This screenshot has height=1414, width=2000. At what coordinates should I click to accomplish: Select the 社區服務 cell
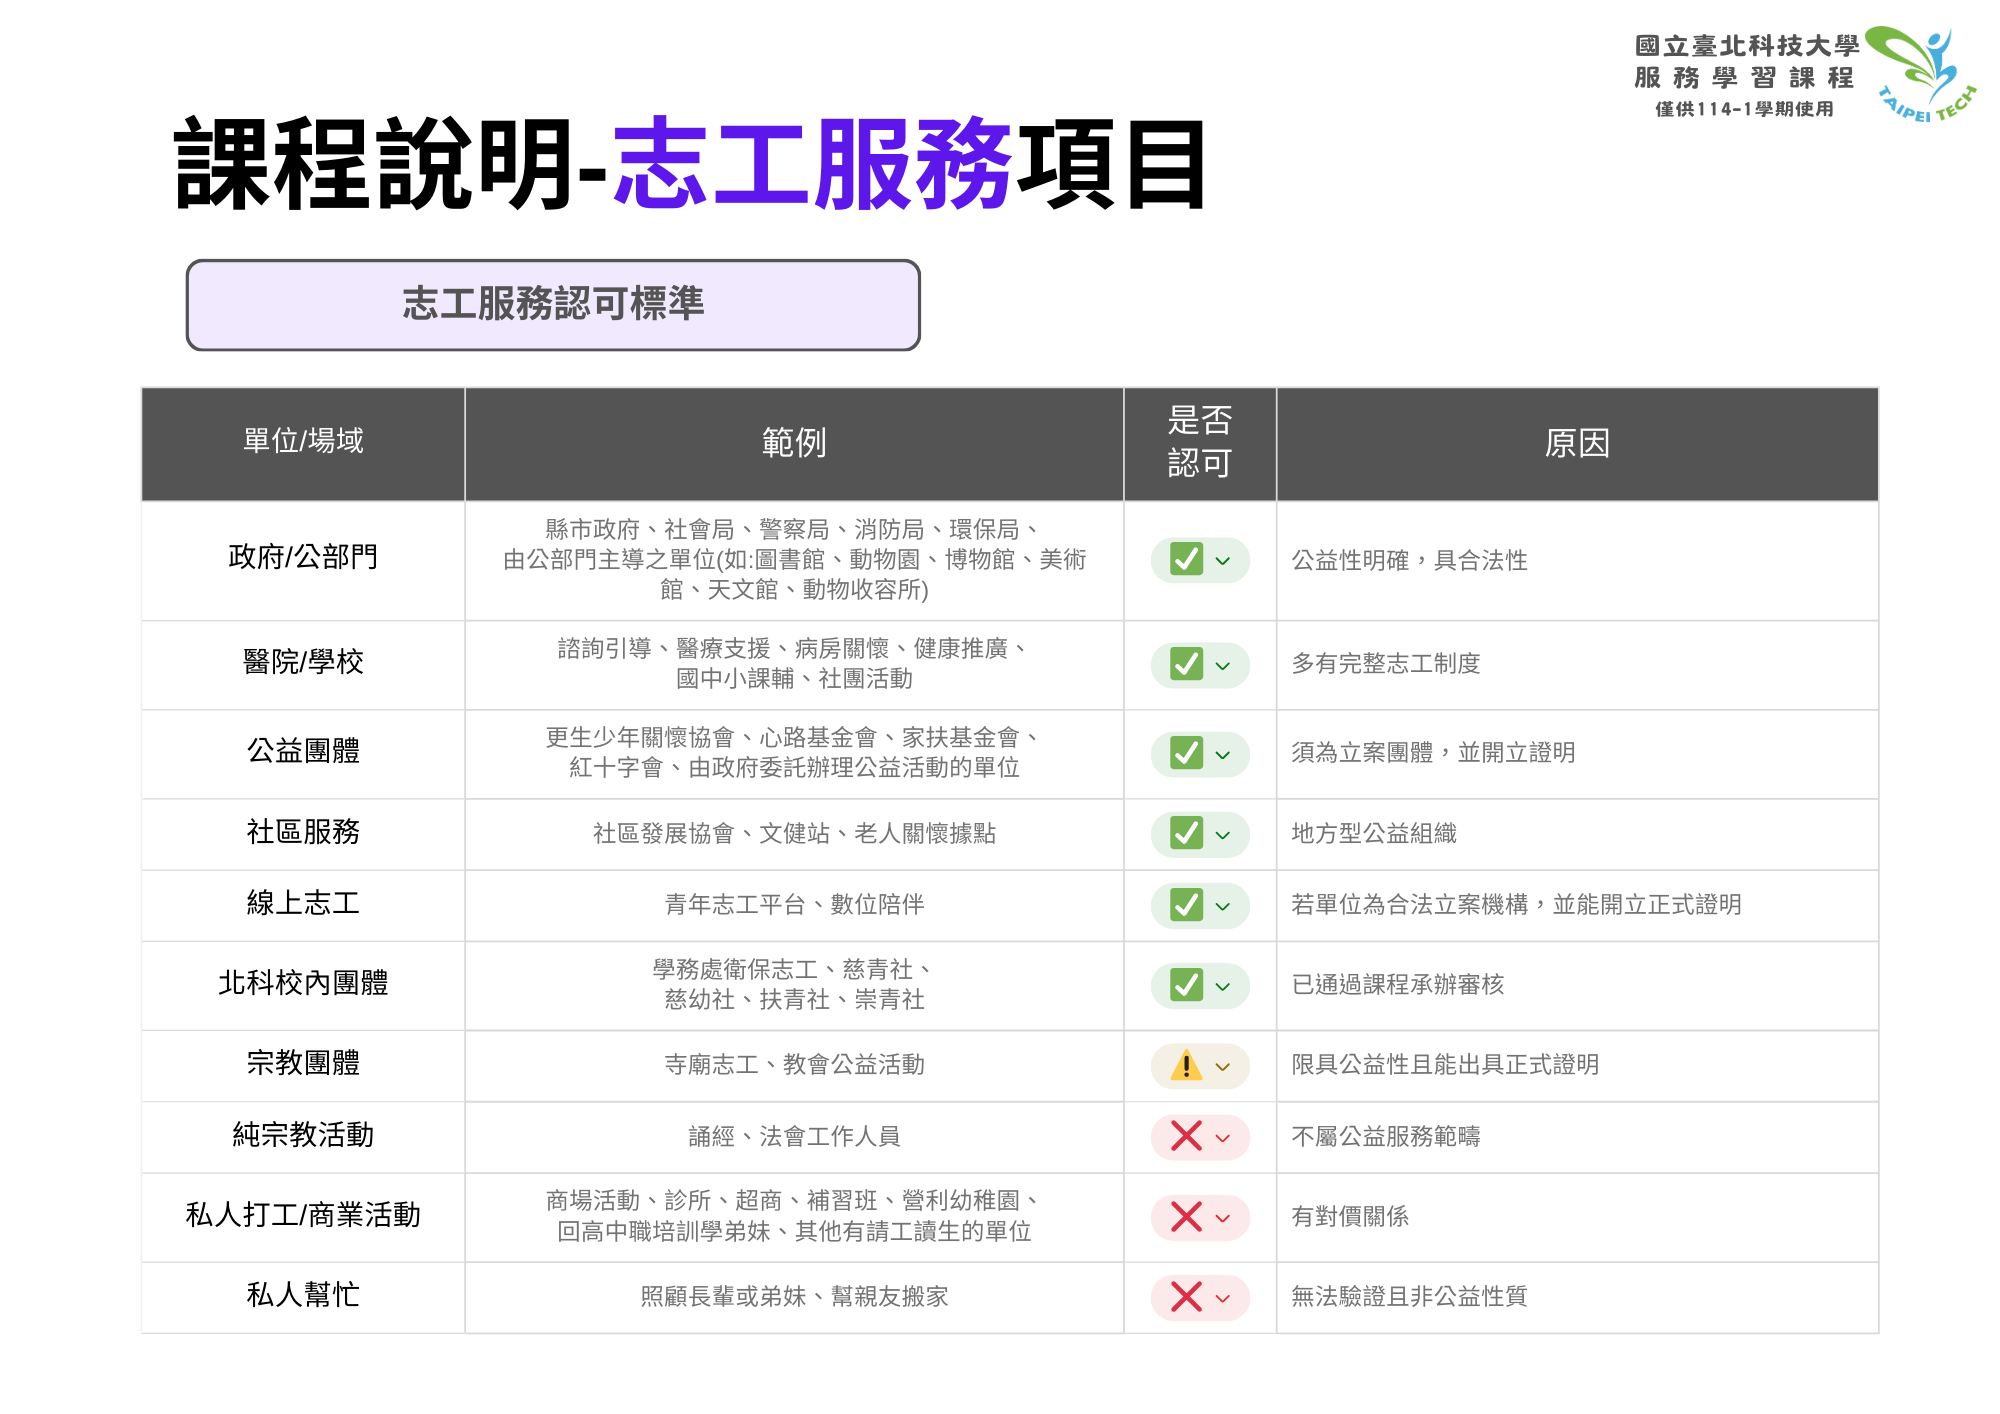[303, 834]
